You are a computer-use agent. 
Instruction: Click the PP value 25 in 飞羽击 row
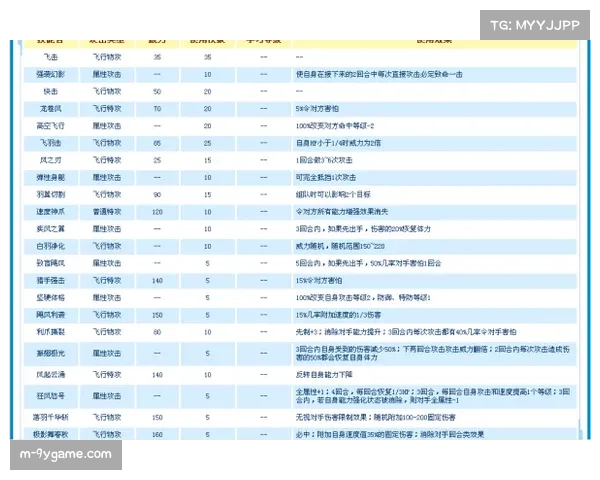[207, 143]
